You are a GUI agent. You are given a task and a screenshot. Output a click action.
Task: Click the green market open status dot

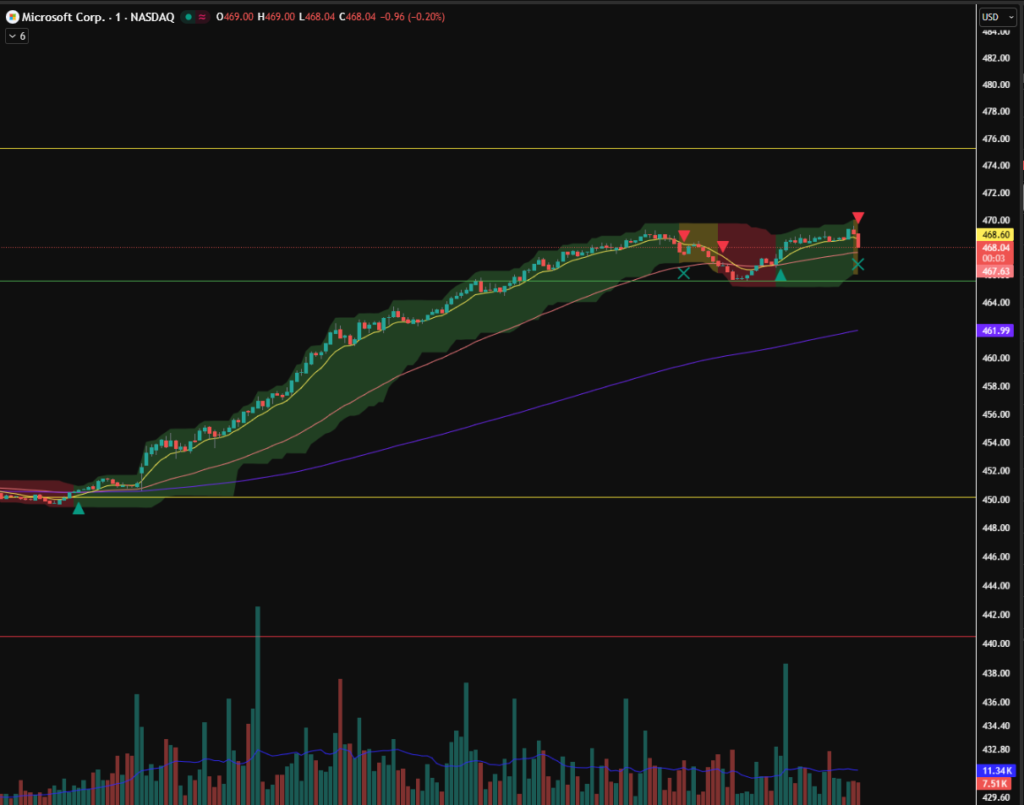click(187, 17)
